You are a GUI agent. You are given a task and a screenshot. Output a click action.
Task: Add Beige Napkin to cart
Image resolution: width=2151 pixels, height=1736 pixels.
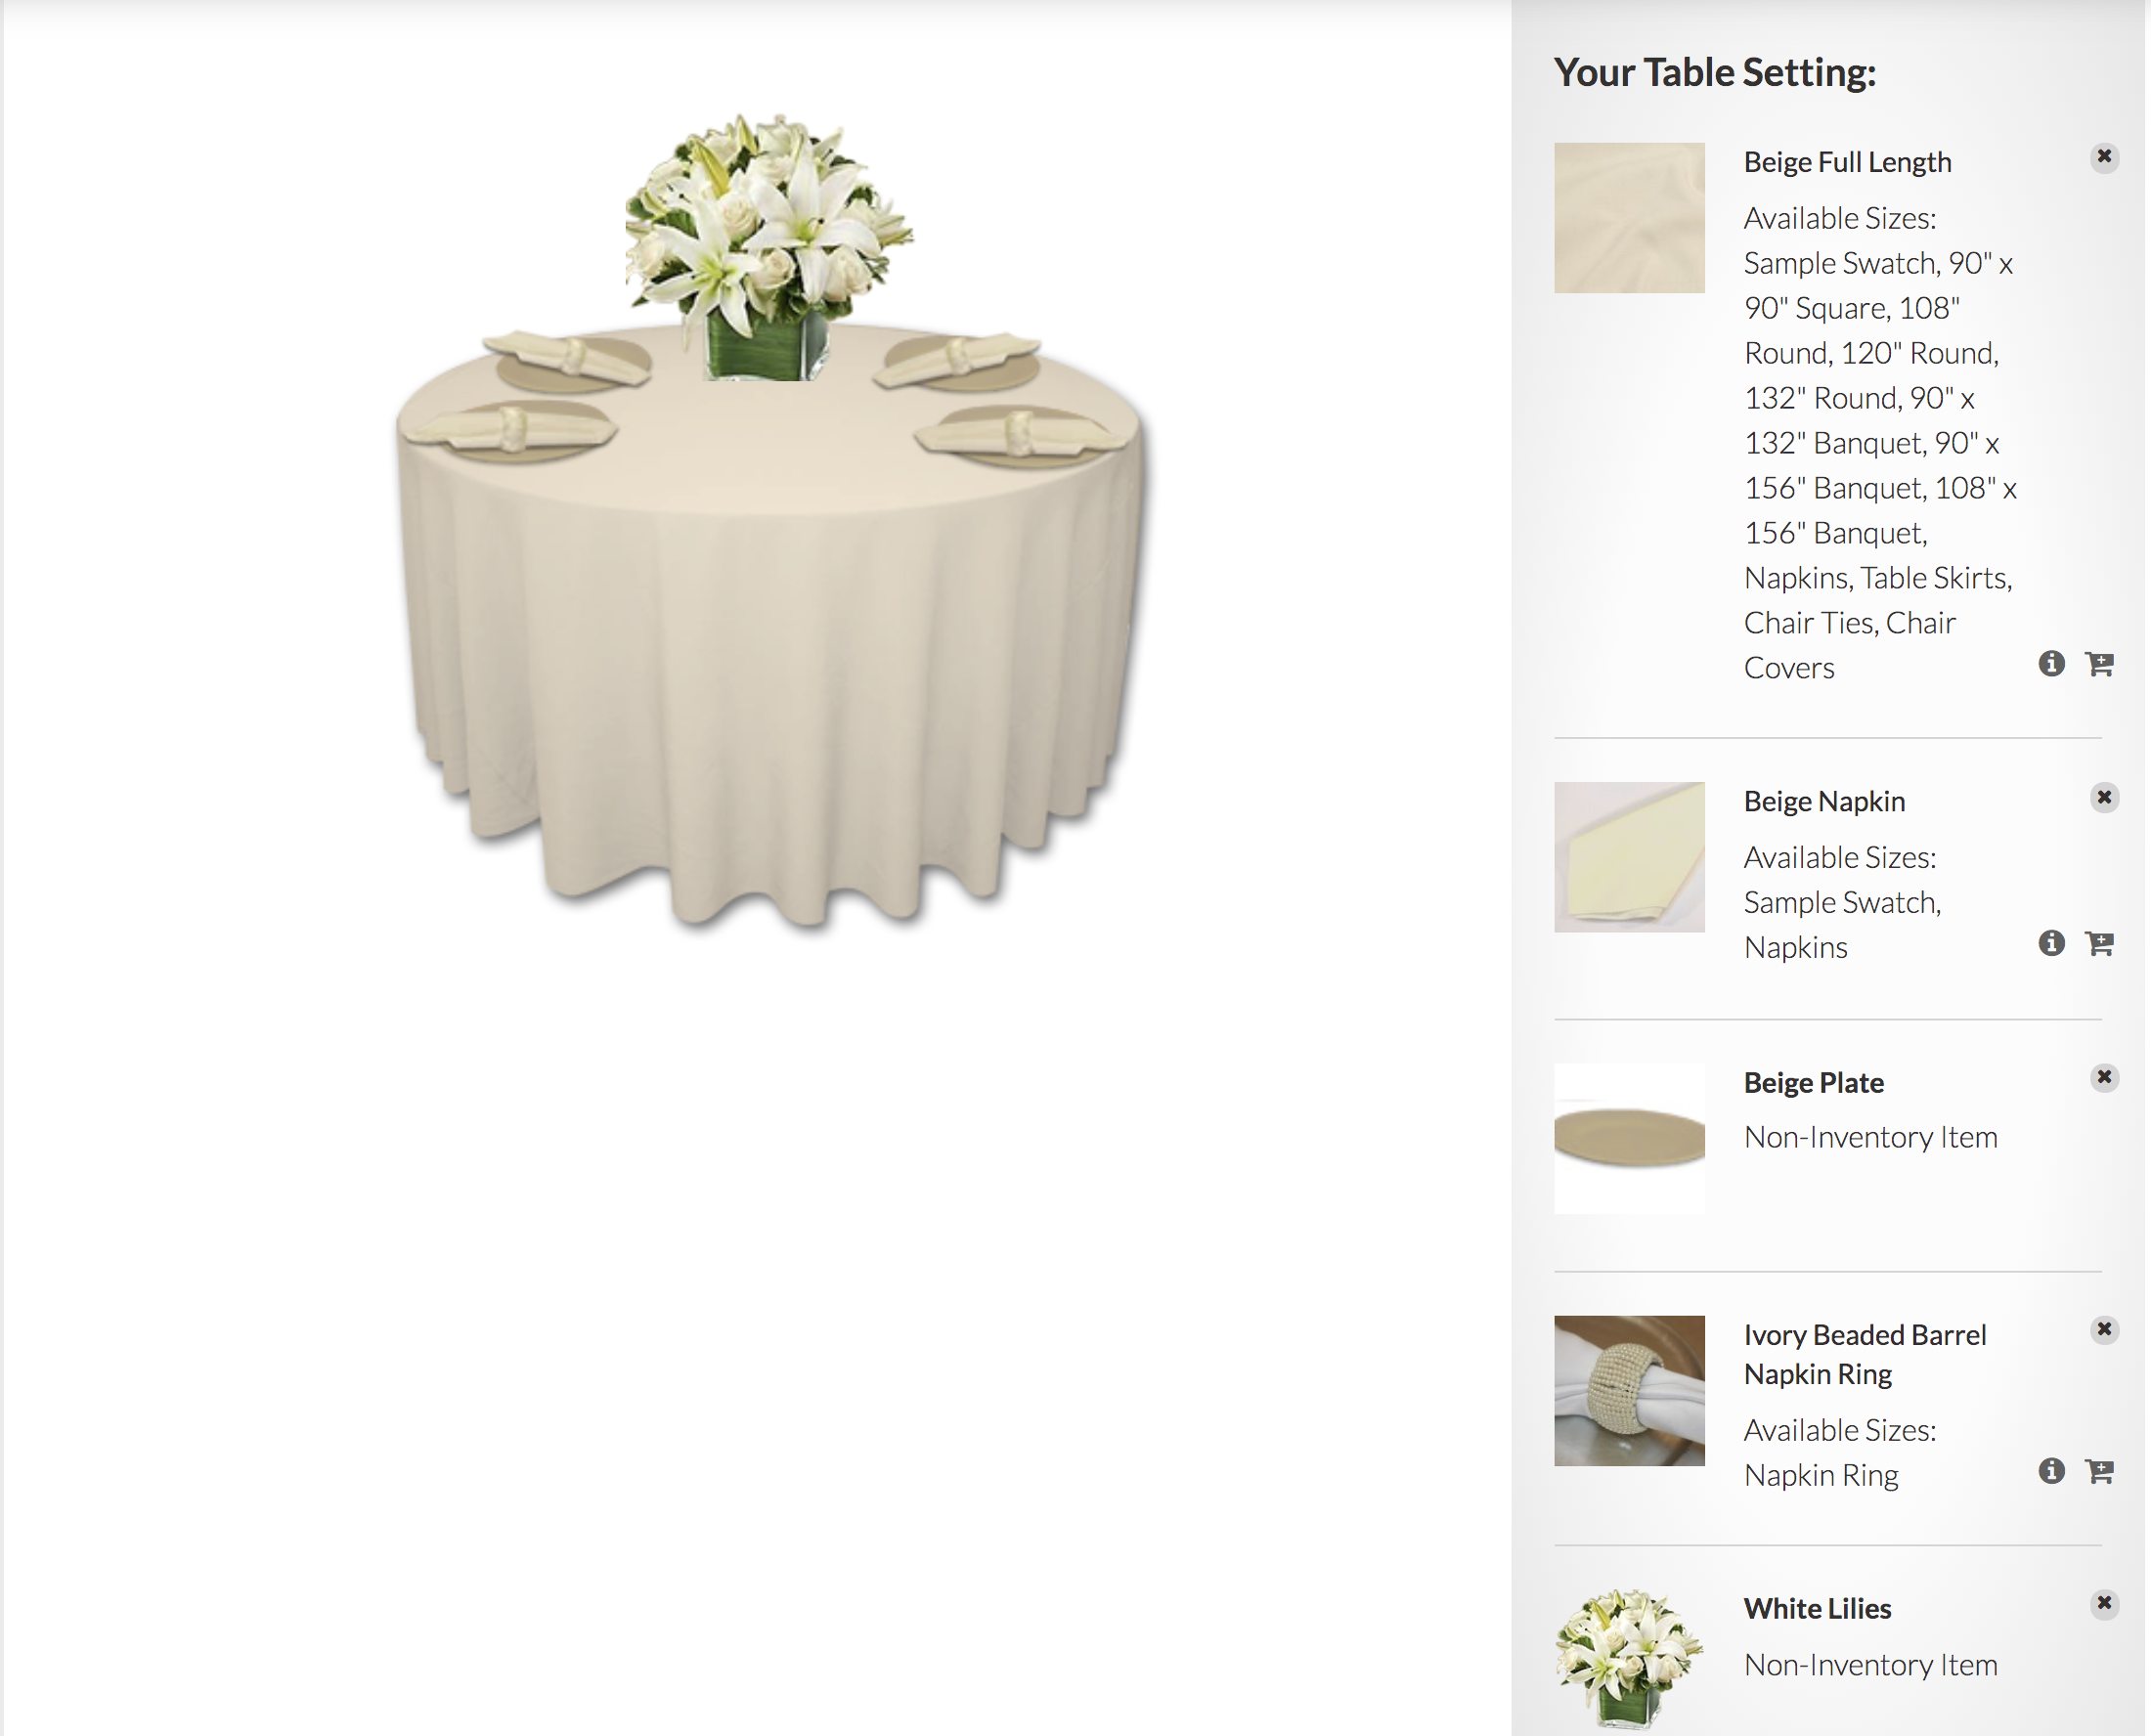[x=2099, y=942]
